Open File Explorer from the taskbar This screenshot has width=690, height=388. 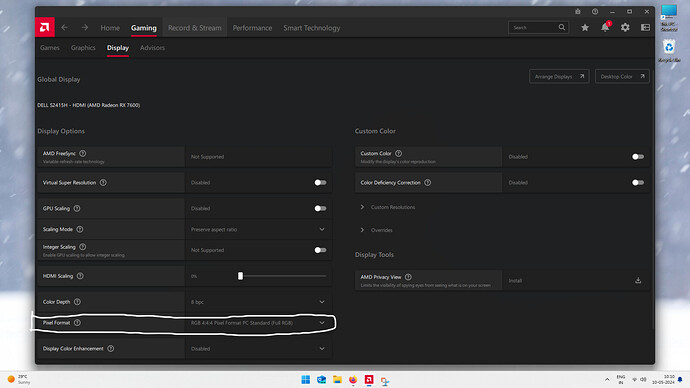[337, 380]
